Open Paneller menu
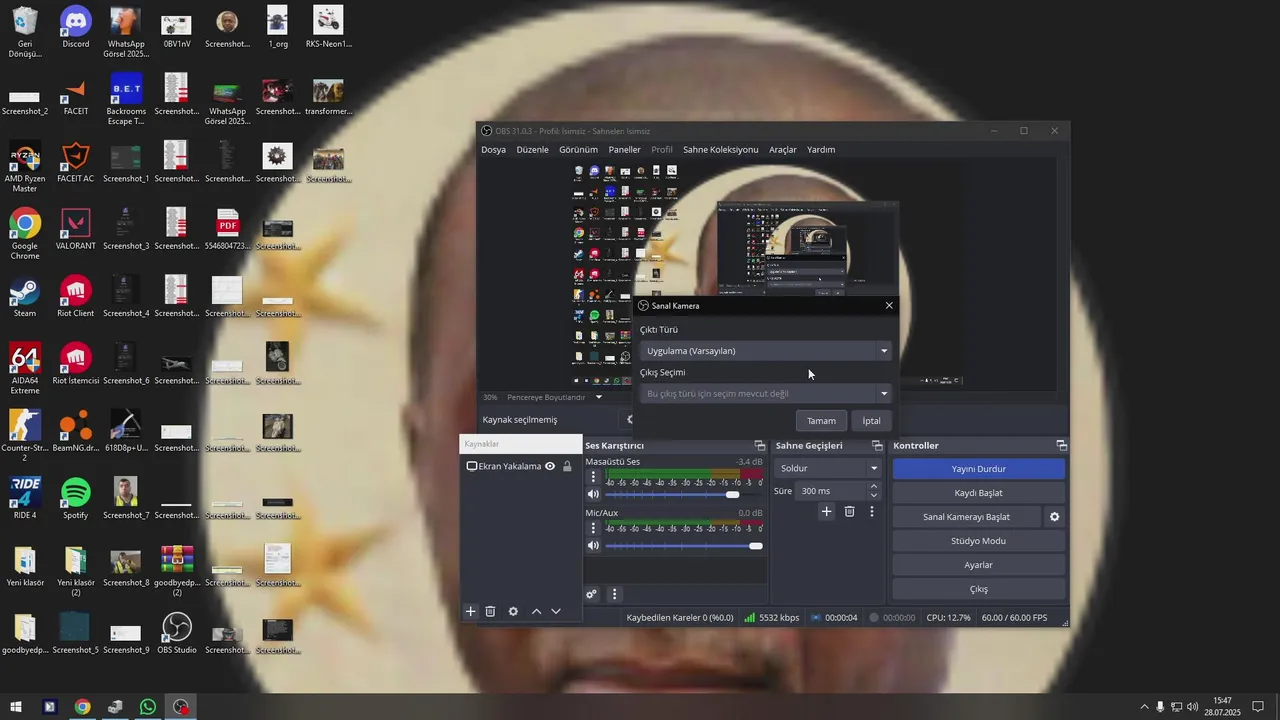Screen dimensions: 1280x720 coord(624,149)
